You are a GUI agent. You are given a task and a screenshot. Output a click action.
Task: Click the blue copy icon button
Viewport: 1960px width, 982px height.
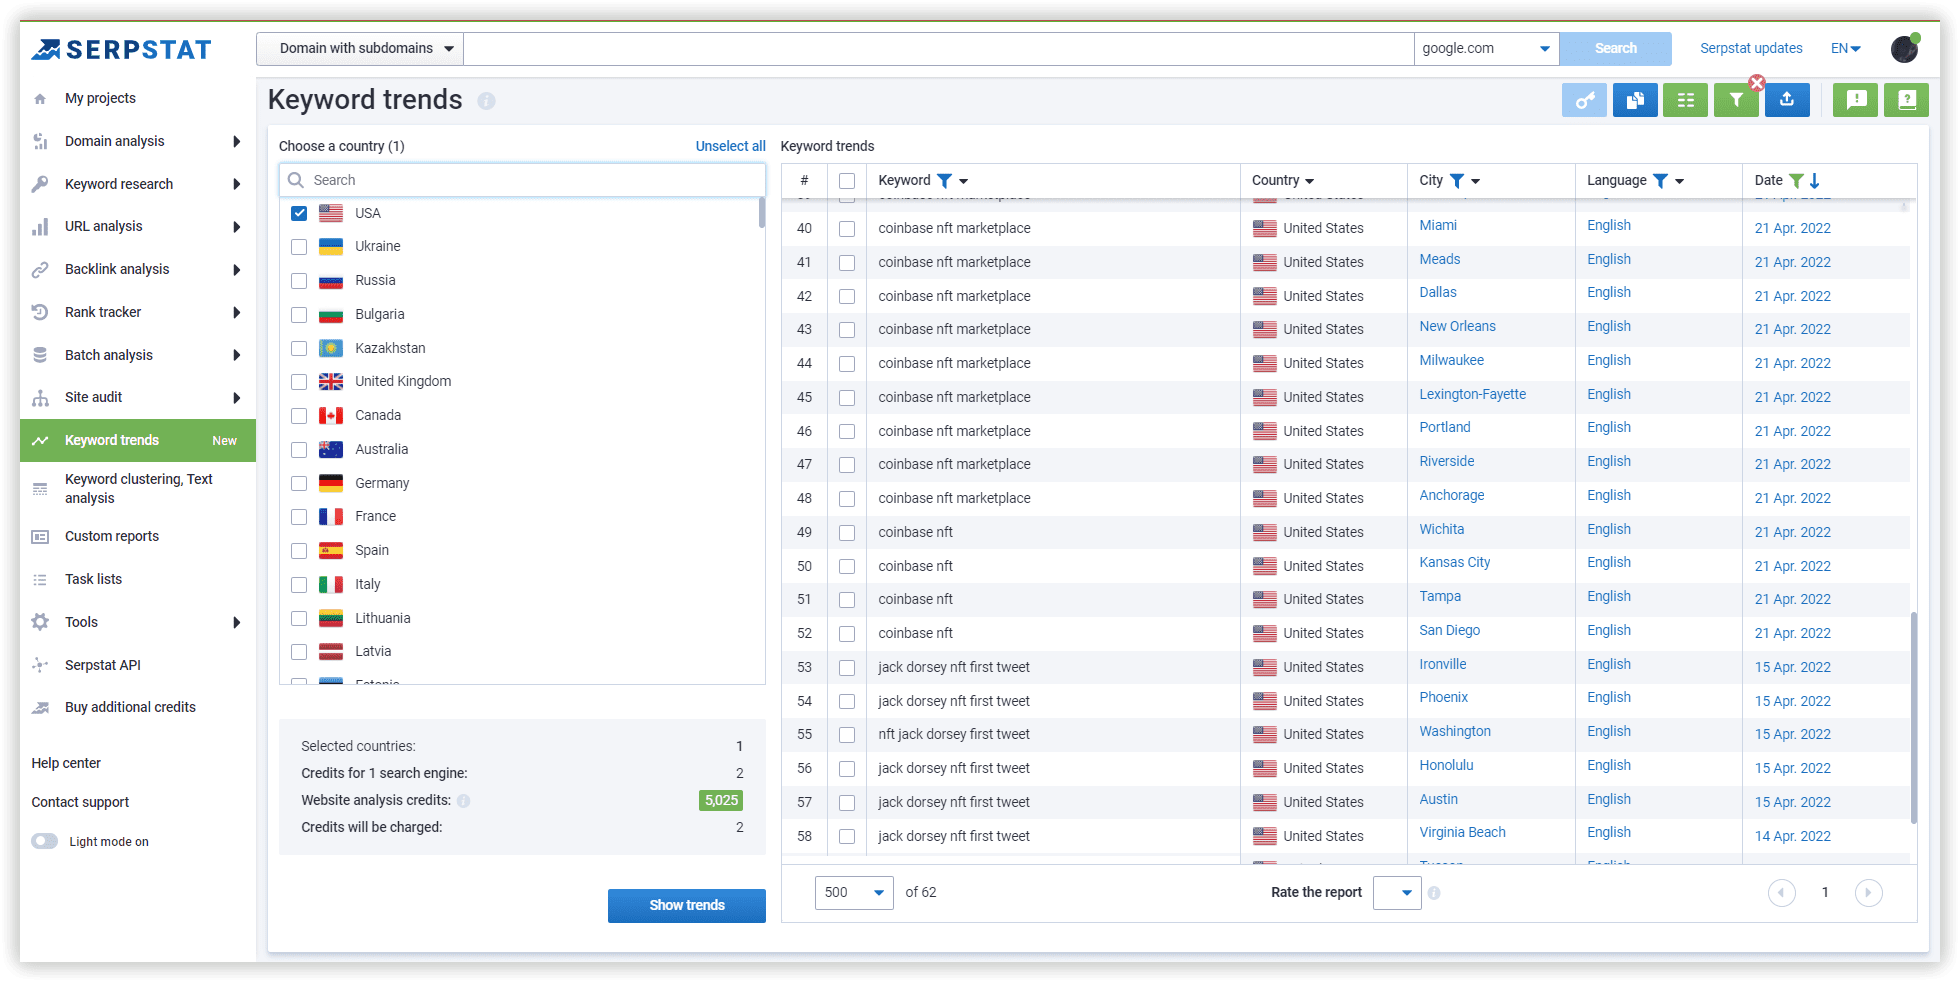pos(1635,100)
